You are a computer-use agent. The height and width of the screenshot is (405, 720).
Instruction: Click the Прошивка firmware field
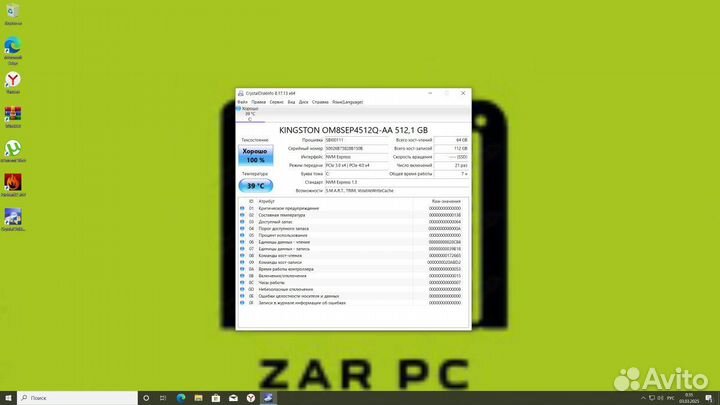coord(356,140)
